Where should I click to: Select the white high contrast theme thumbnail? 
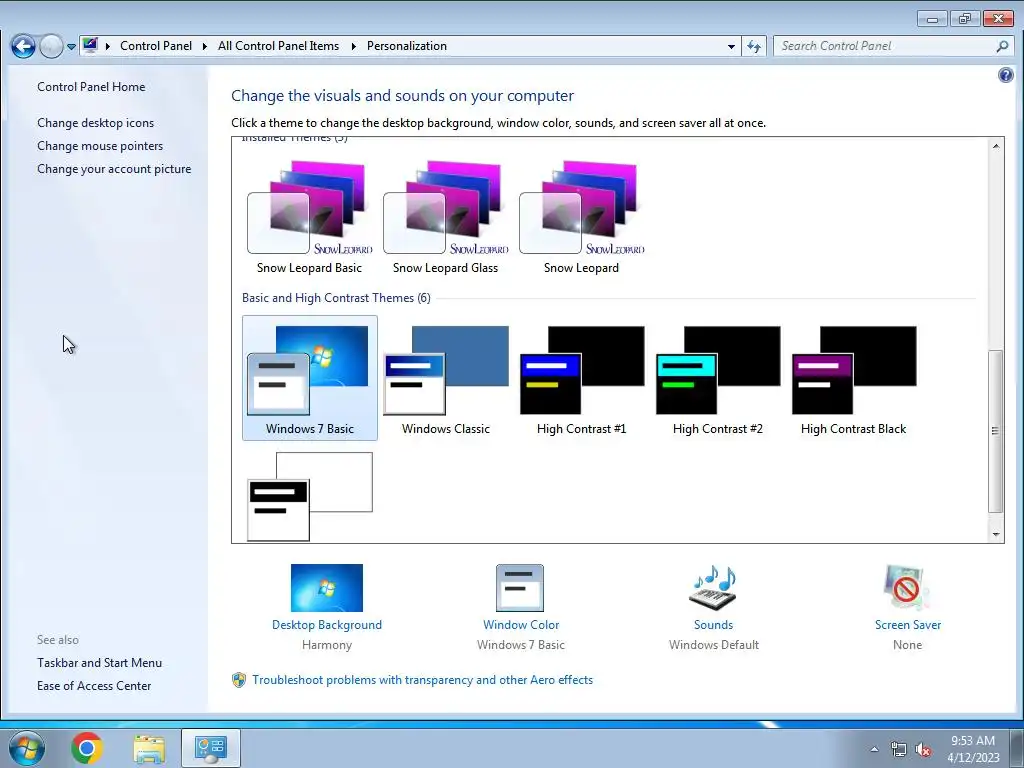pos(310,496)
